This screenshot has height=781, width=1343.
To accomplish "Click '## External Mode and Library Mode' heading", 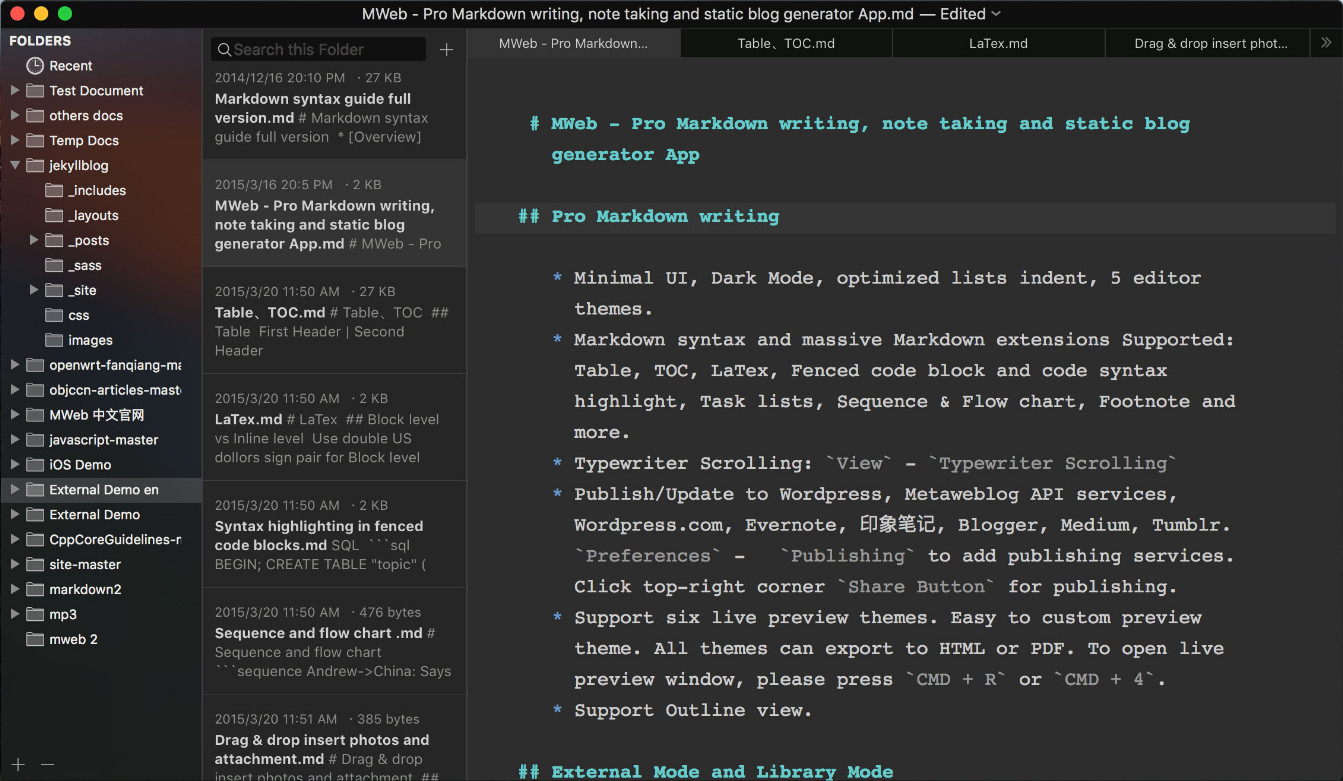I will 705,771.
